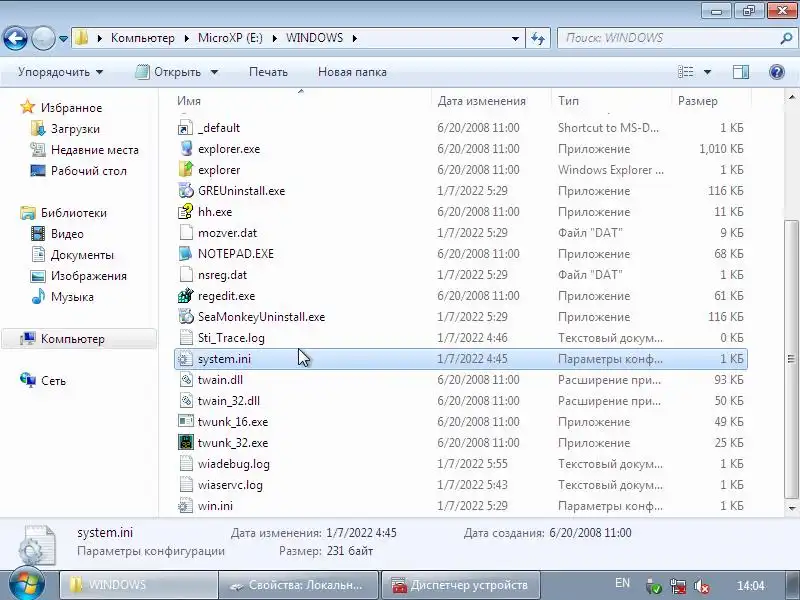The image size is (800, 600).
Task: Expand arrow after WINDOWS breadcrumb
Action: [354, 38]
